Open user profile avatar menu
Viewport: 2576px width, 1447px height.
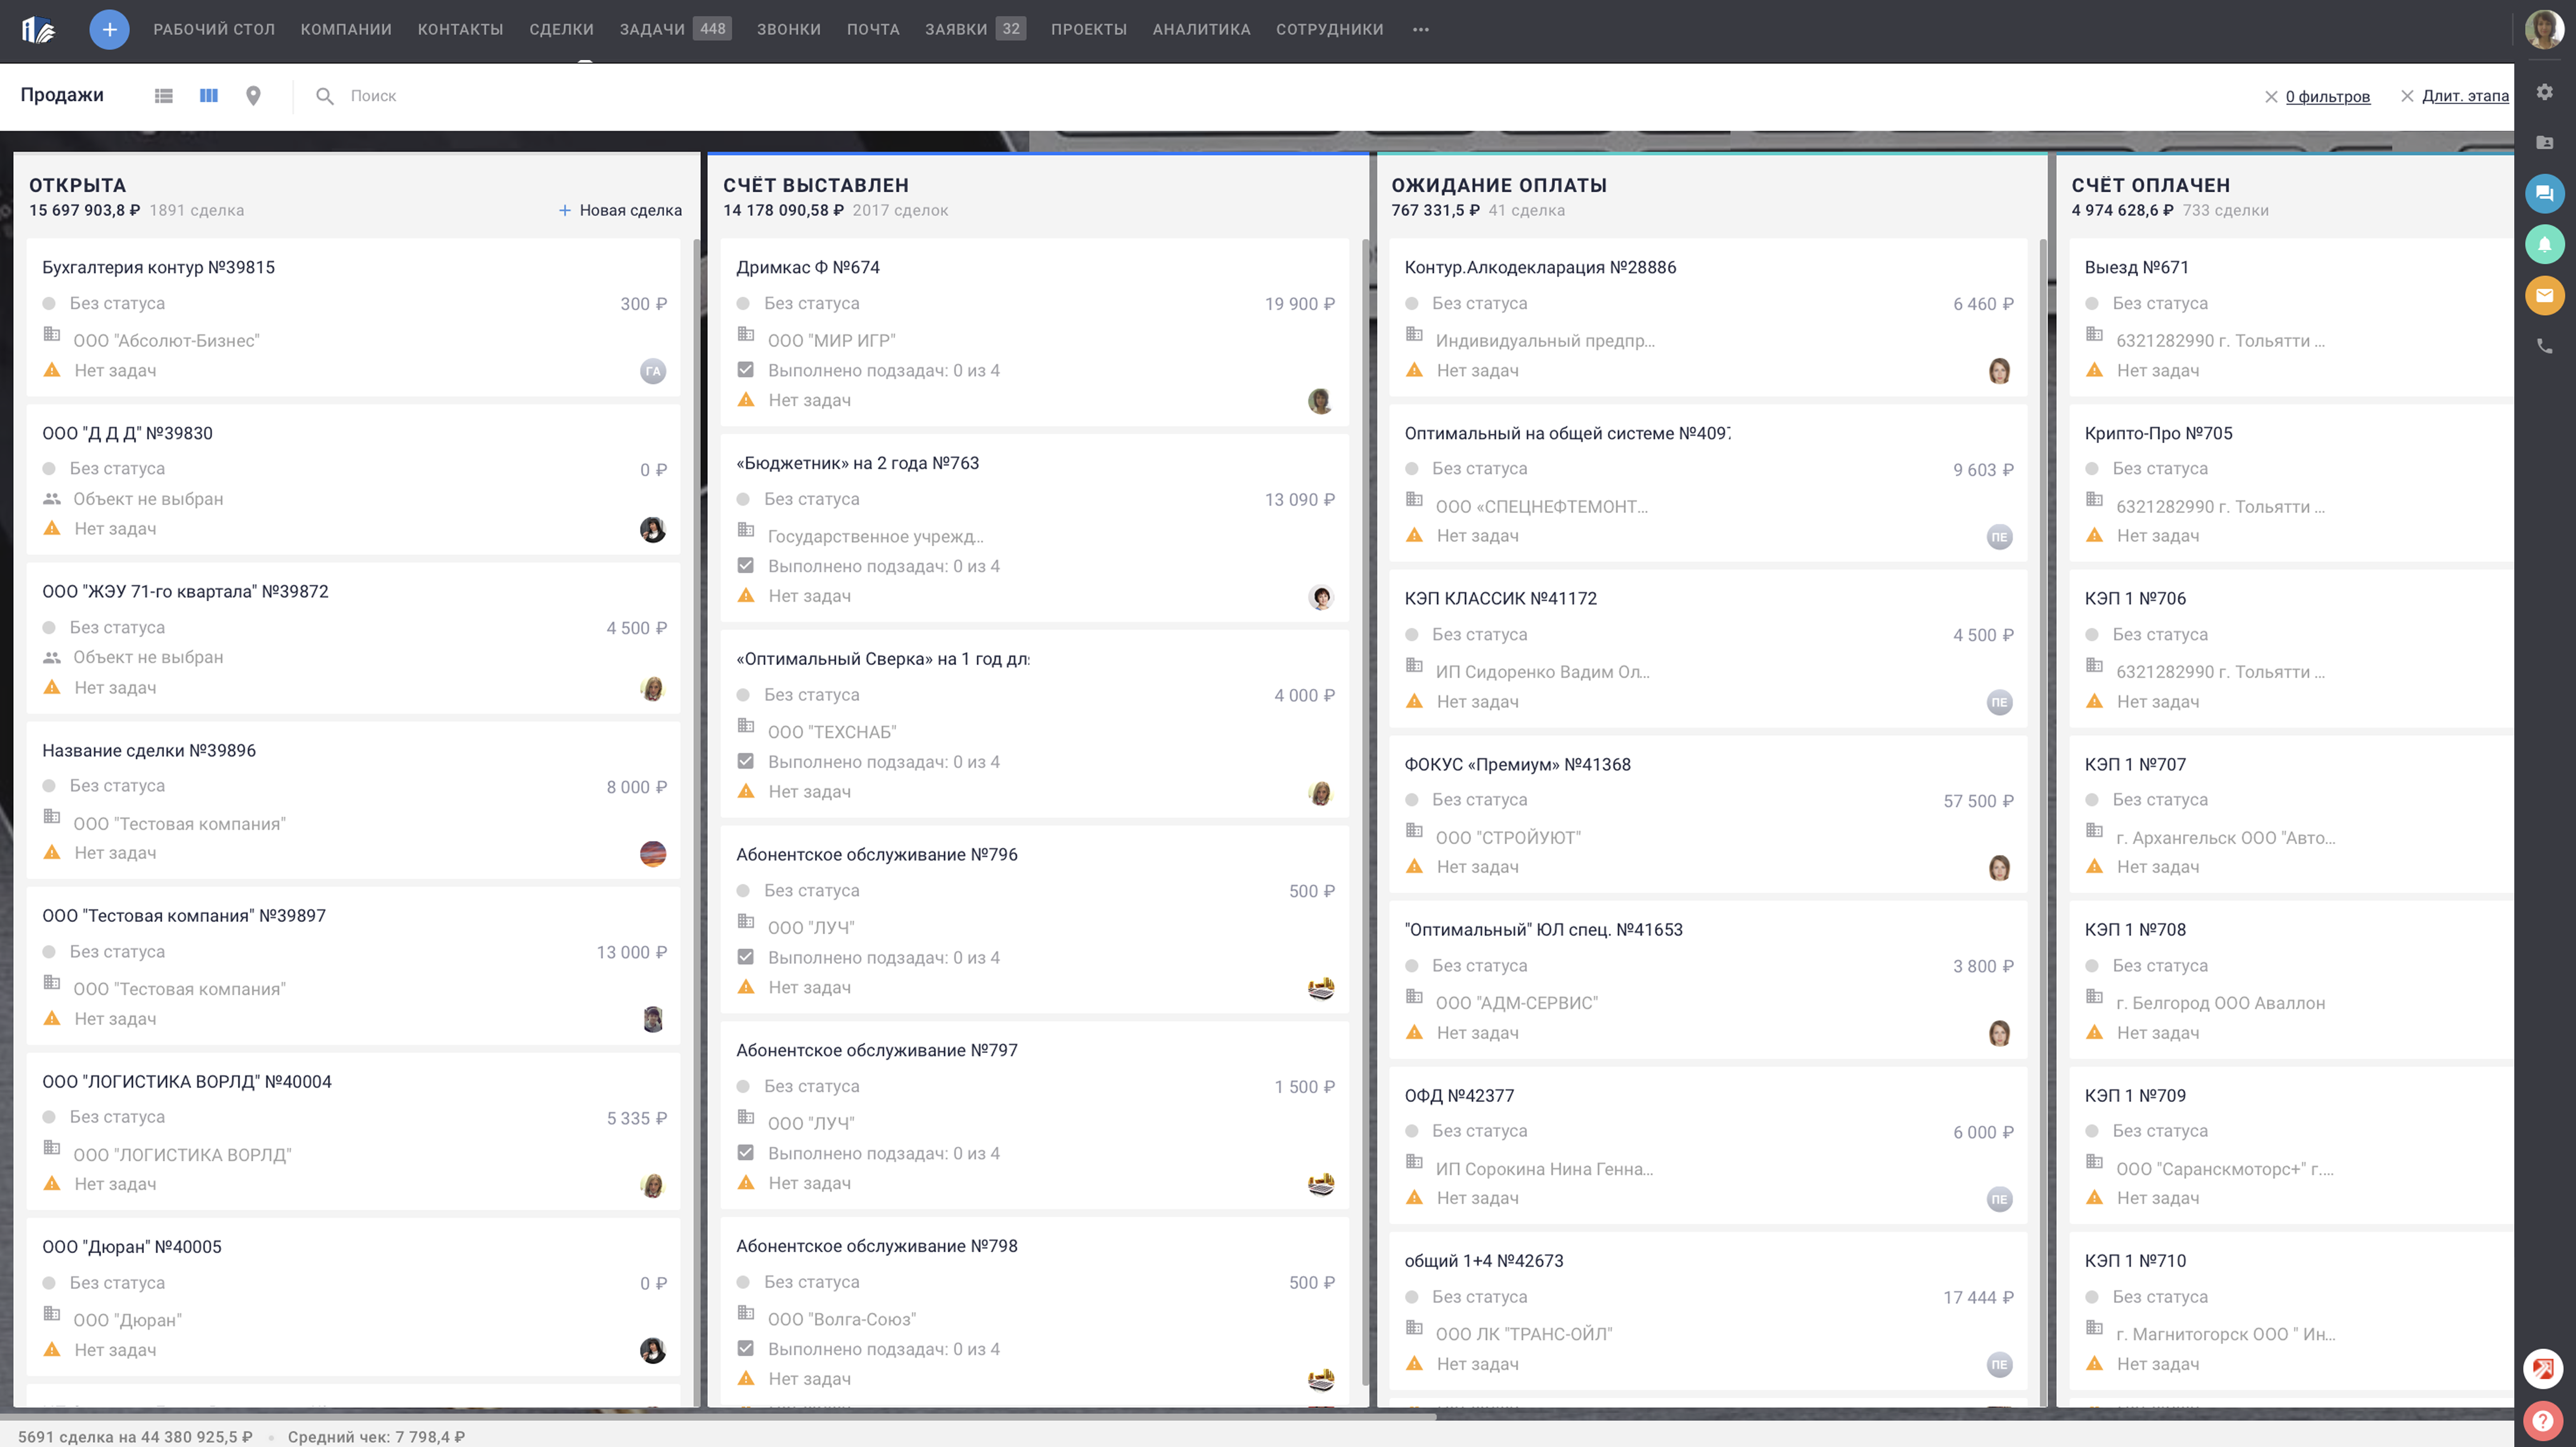[x=2543, y=29]
